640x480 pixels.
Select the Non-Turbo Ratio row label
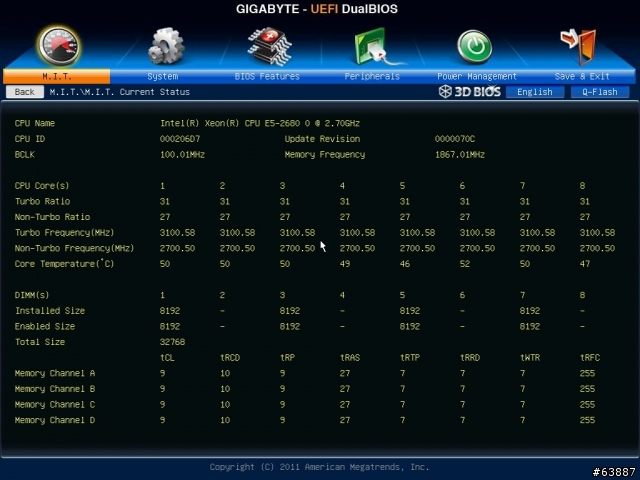[x=52, y=217]
